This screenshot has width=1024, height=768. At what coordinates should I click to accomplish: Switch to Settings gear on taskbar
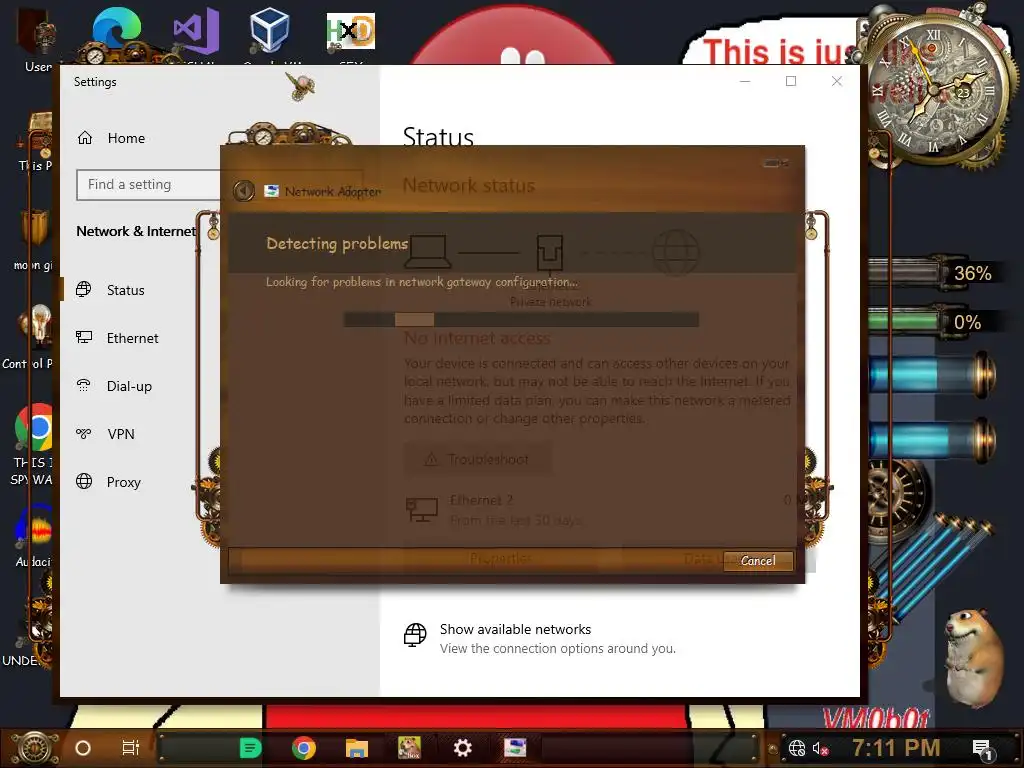(x=462, y=748)
